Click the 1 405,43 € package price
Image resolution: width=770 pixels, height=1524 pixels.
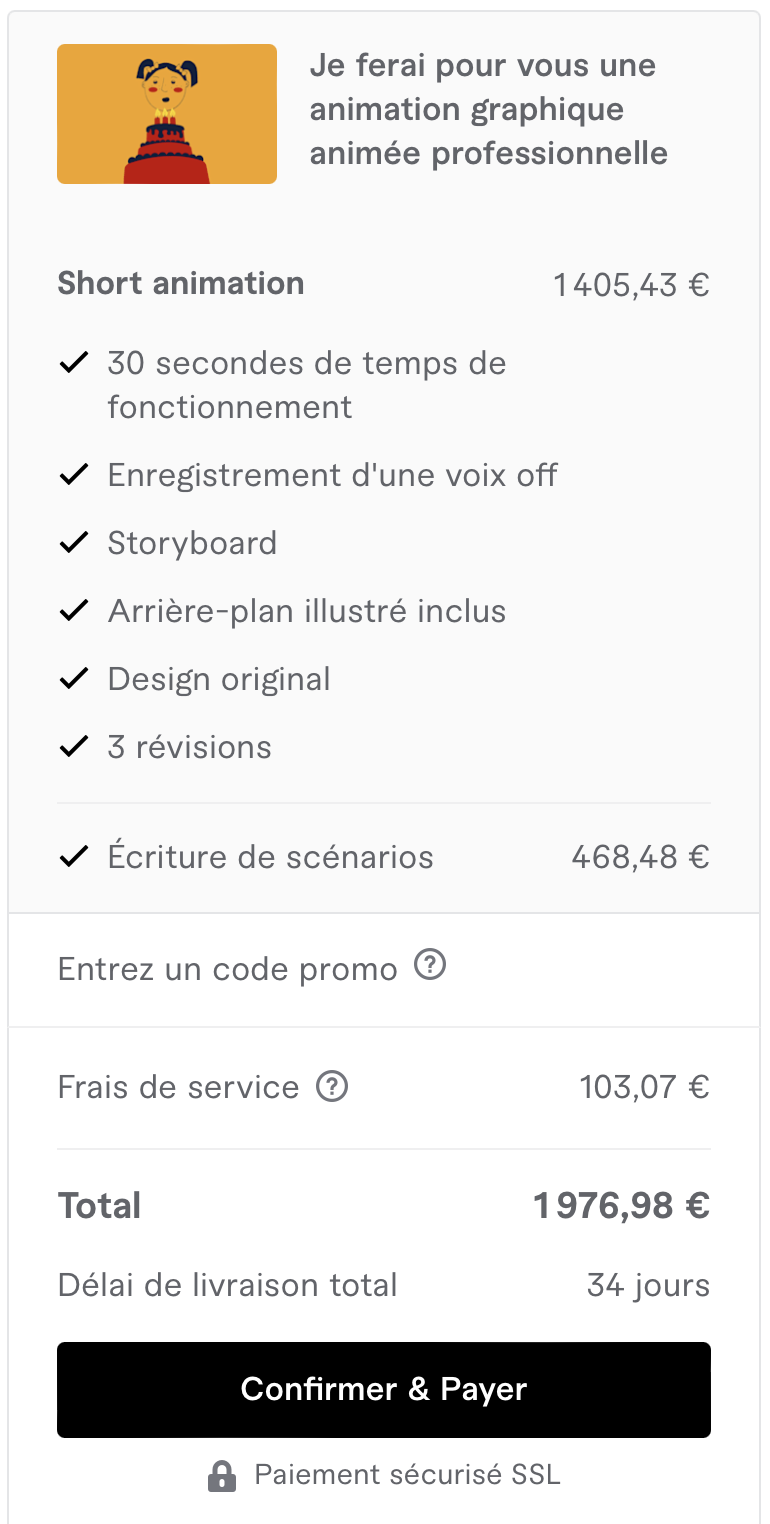[631, 285]
